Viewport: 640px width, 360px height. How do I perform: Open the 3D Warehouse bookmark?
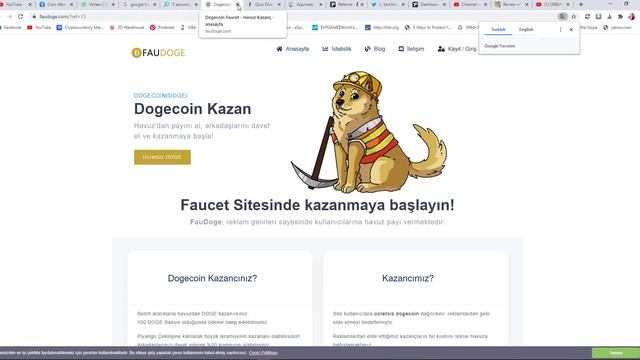pos(127,27)
